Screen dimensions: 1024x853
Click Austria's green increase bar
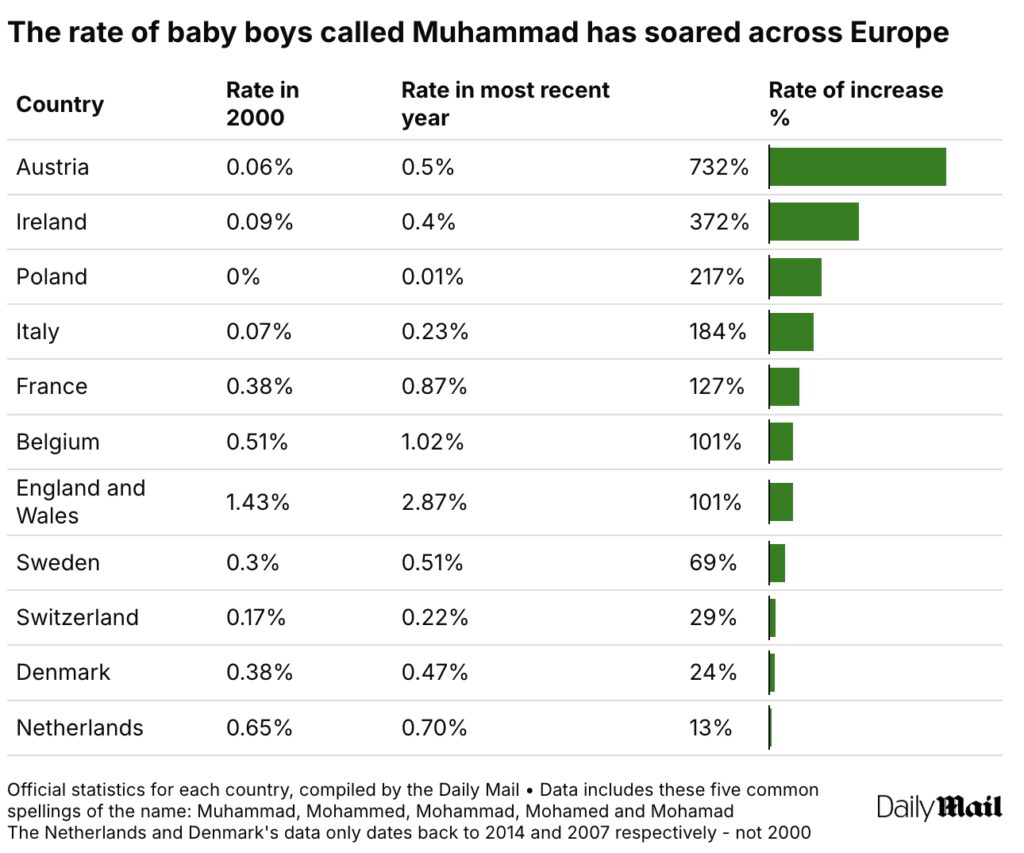pyautogui.click(x=857, y=167)
